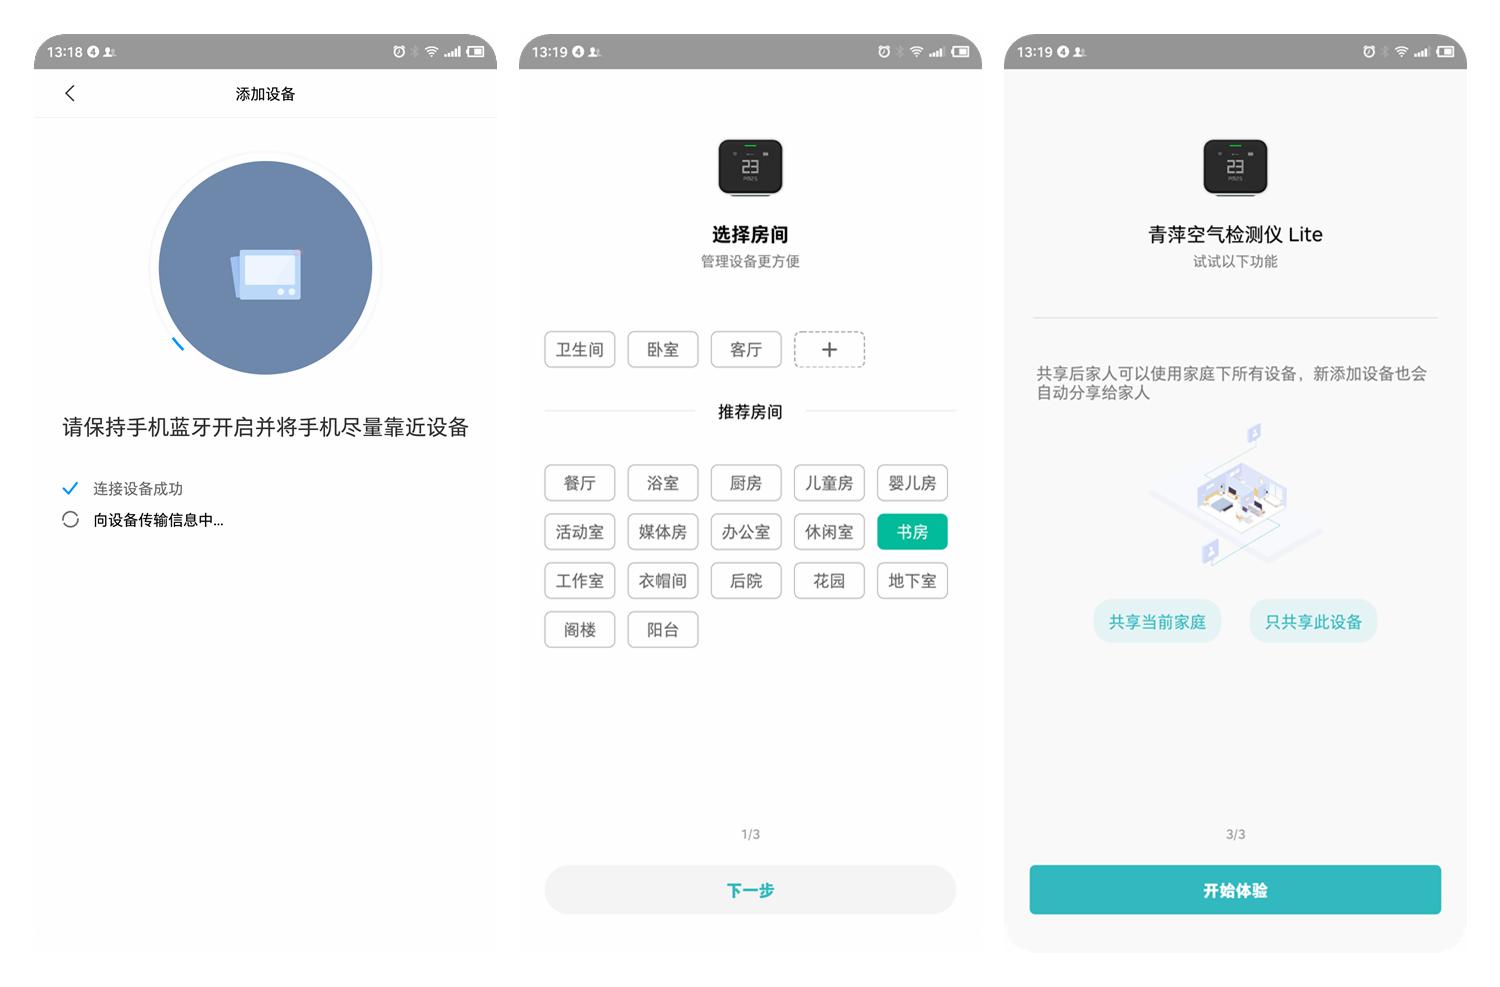Select 卧室 as the device room
The height and width of the screenshot is (987, 1500).
pos(662,349)
